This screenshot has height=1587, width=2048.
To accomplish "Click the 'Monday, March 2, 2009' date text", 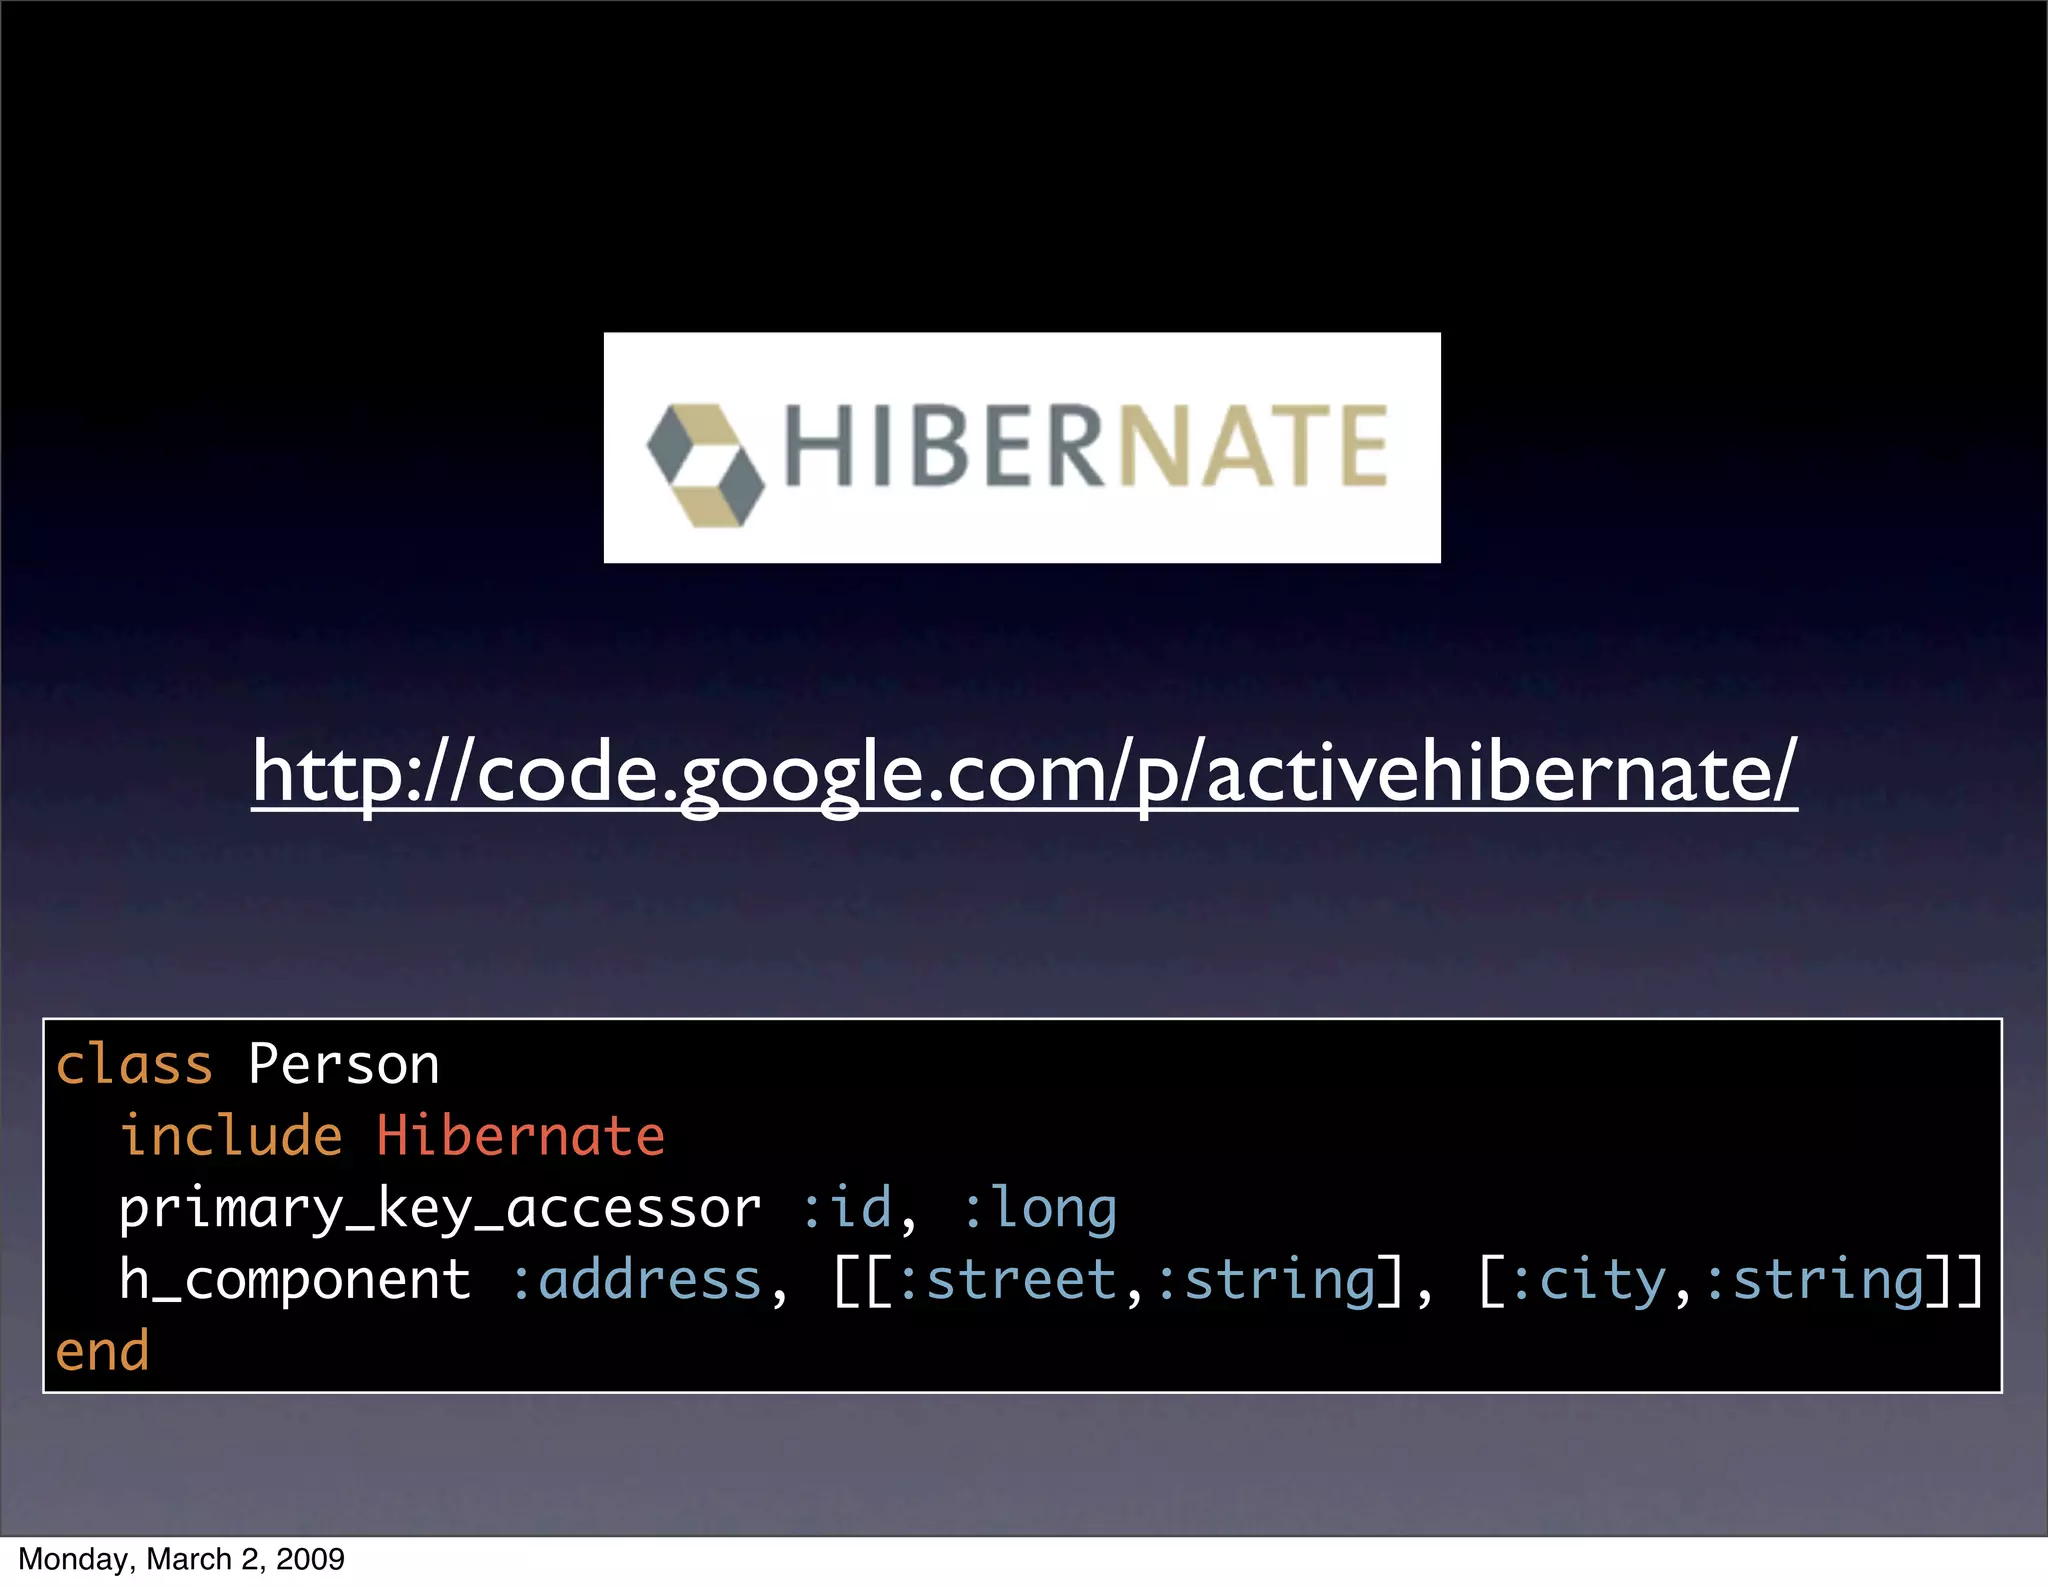I will 181,1560.
